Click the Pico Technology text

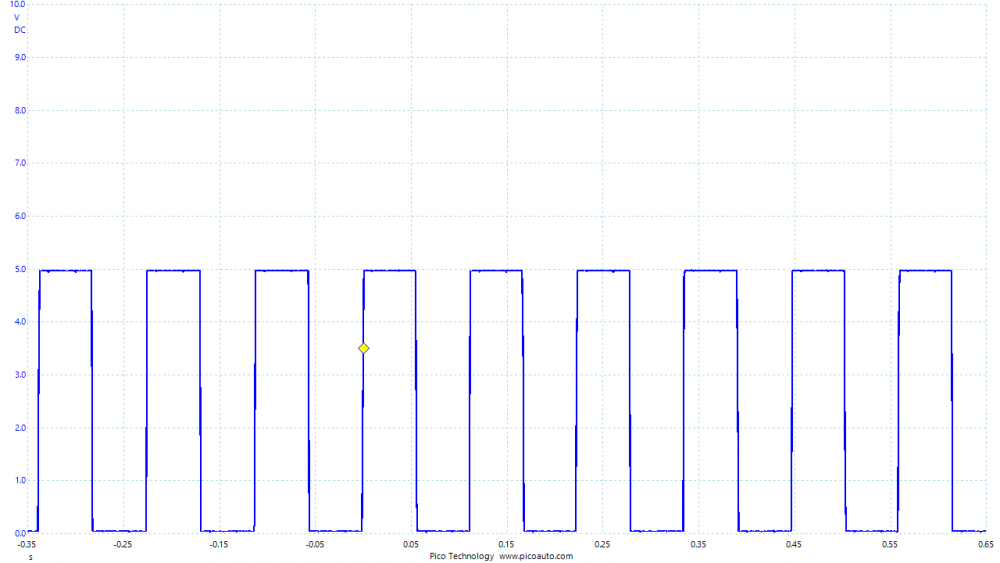(461, 556)
